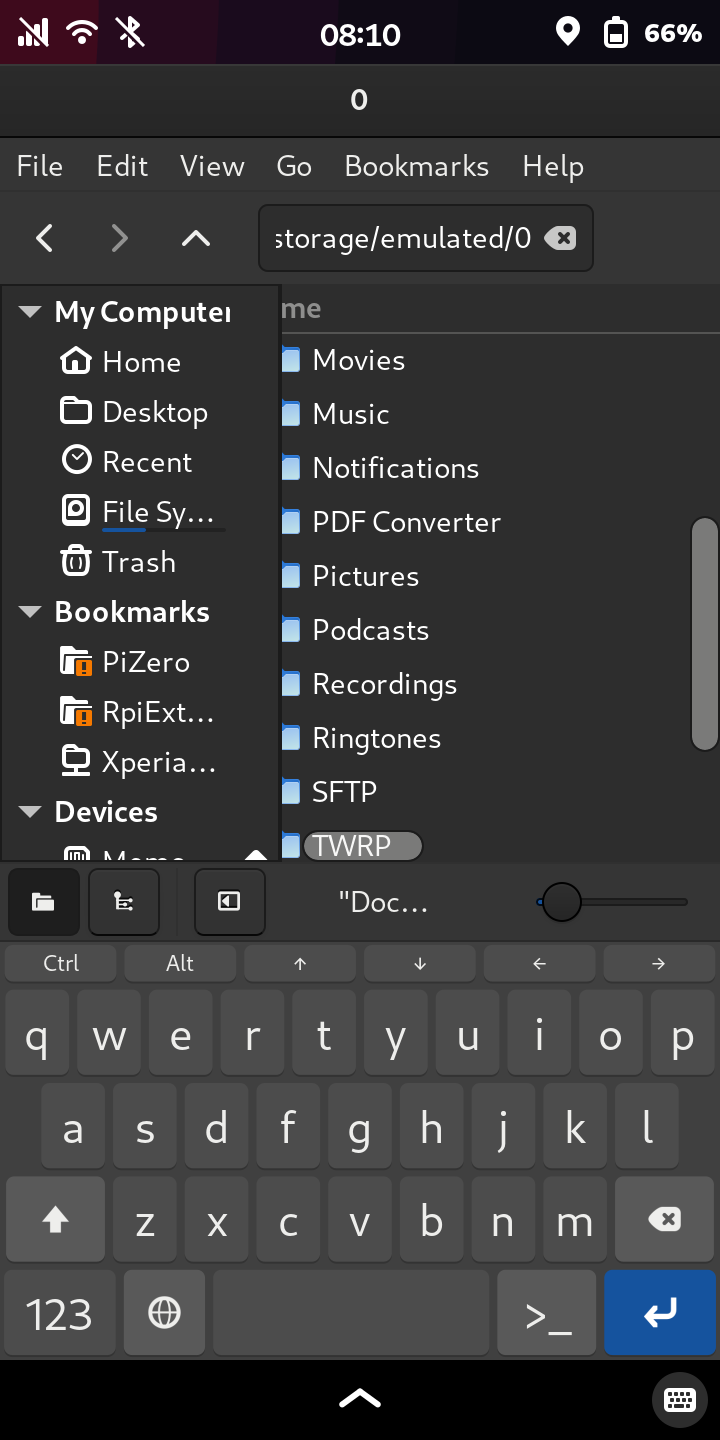Viewport: 720px width, 1440px height.
Task: Open the View menu
Action: (x=212, y=166)
